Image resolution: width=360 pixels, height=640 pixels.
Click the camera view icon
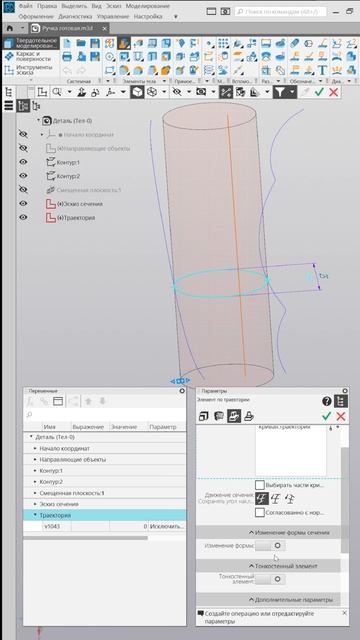201,92
